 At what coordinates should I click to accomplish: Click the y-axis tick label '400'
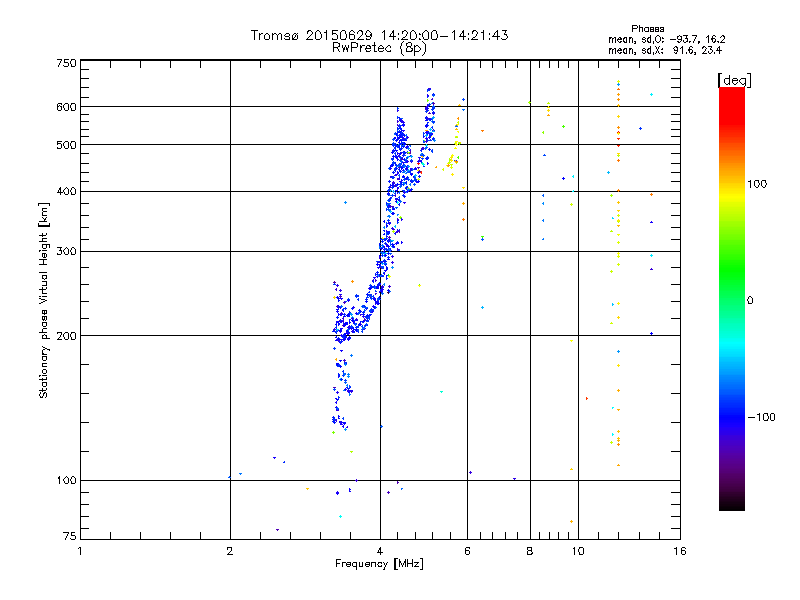tap(66, 191)
